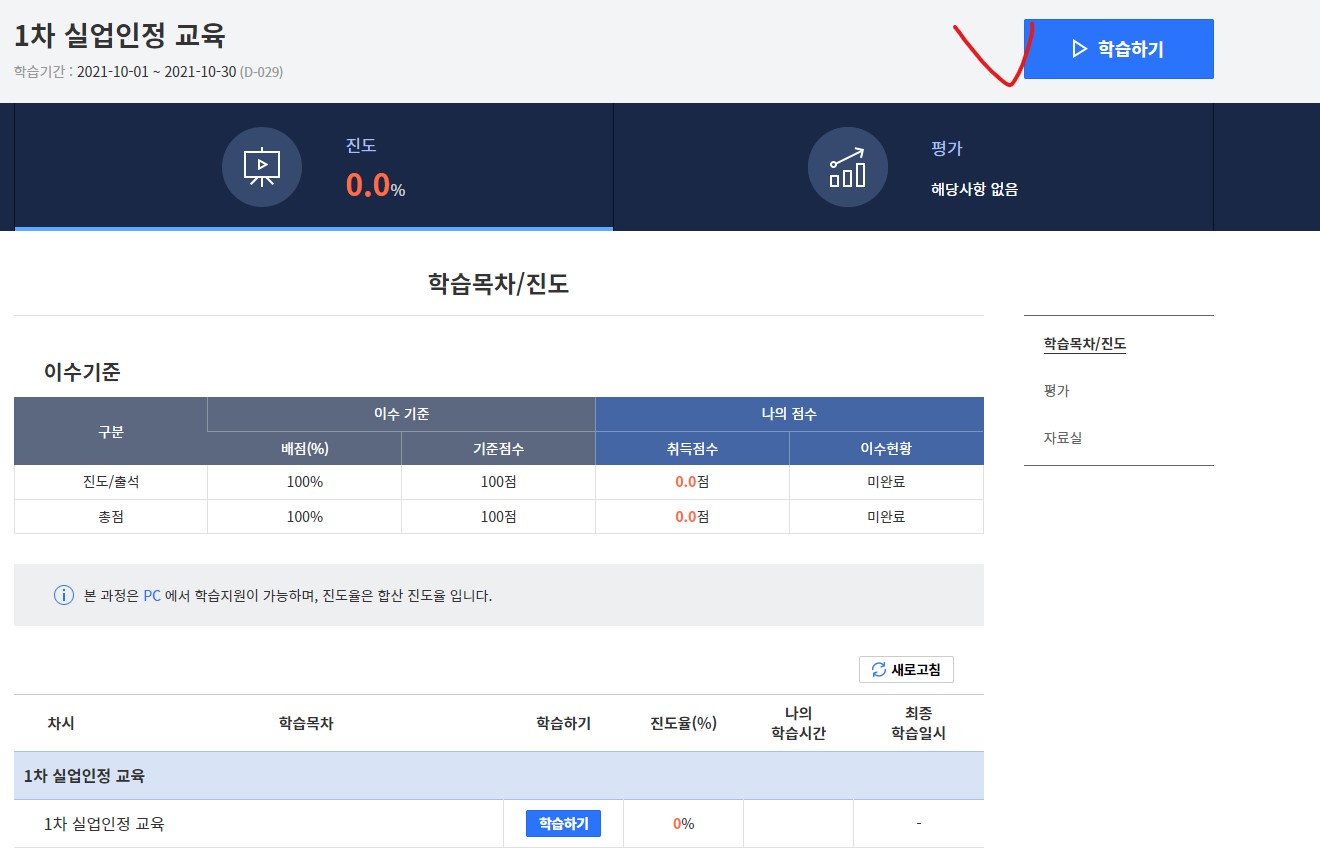1320x861 pixels.
Task: Click 100점 in the 진도/출석 row
Action: pos(498,482)
